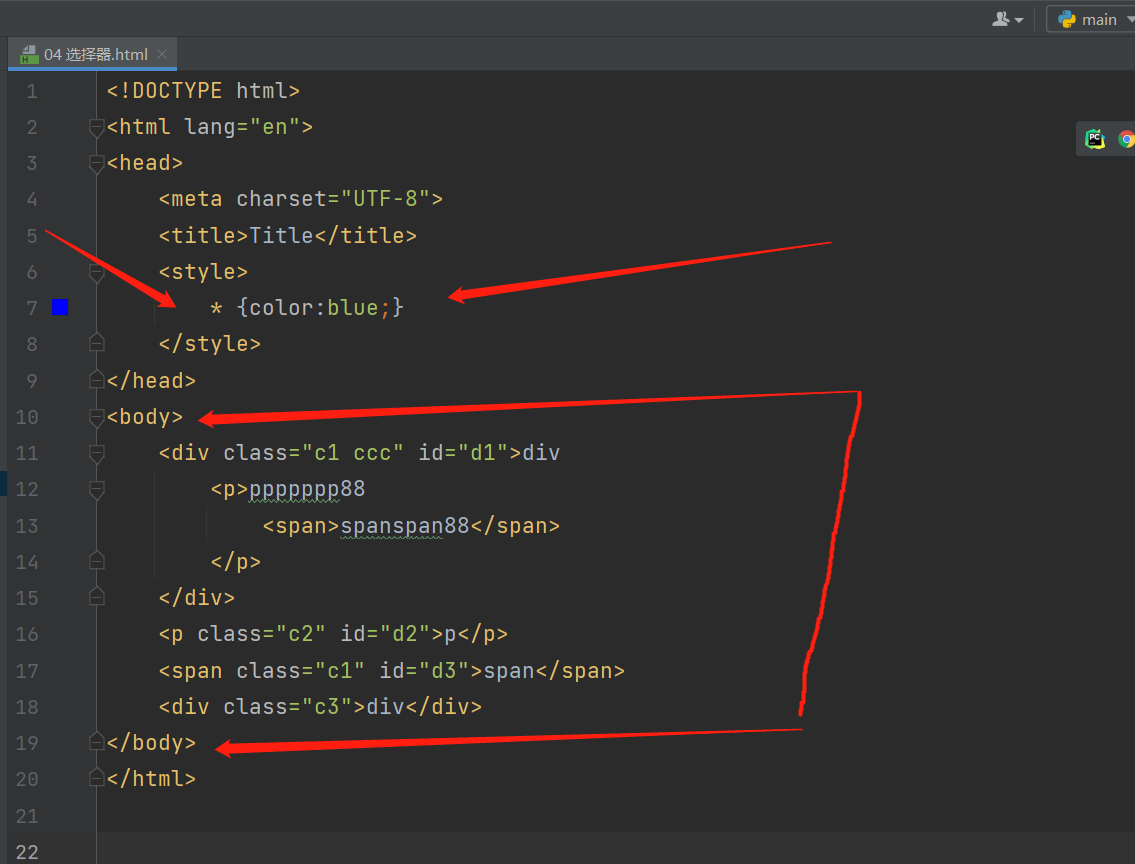Click the blue color swatch on line 7
This screenshot has height=864, width=1135.
point(60,308)
